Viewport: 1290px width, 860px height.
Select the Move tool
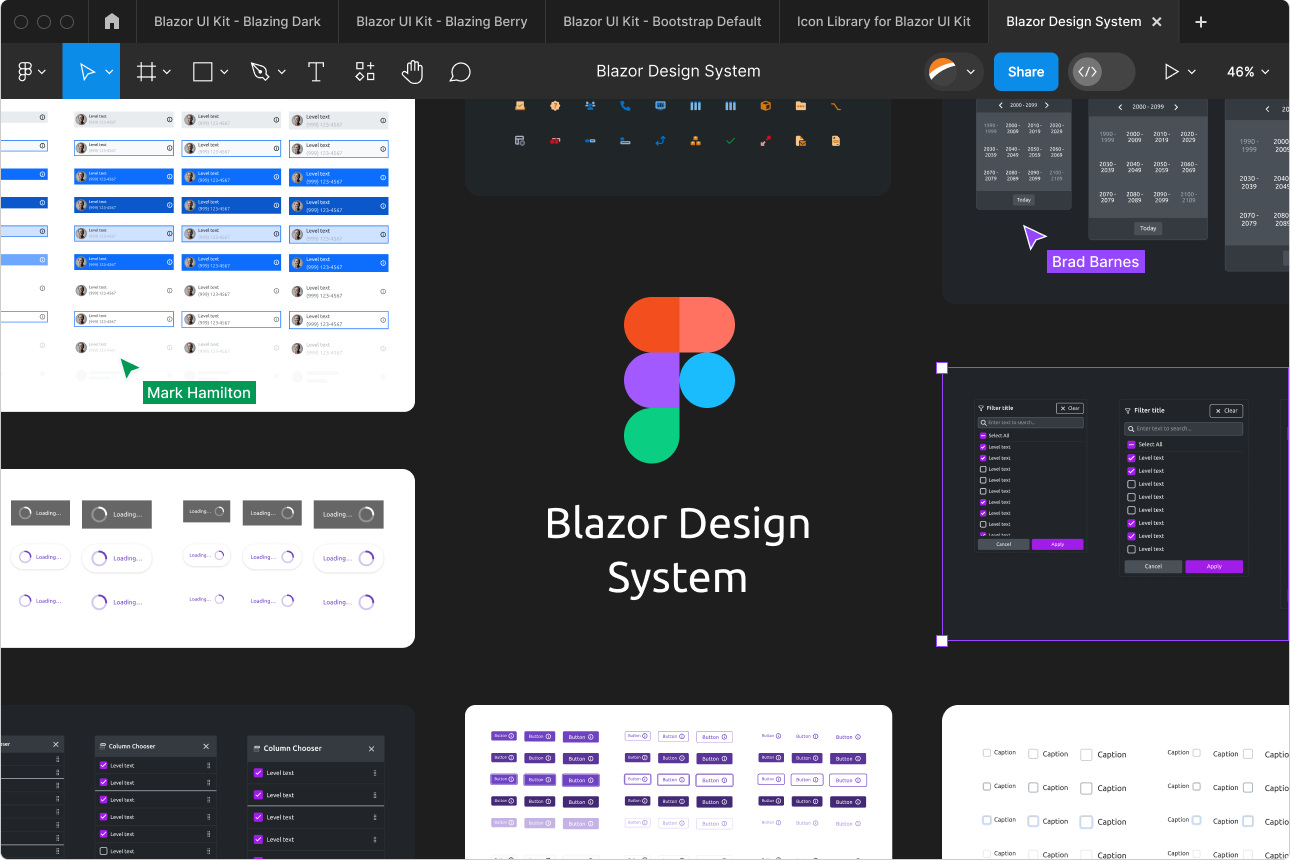(87, 72)
